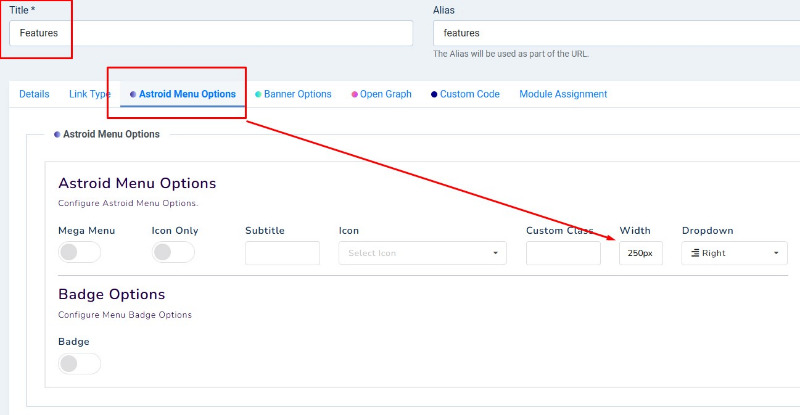
Task: Click the caret arrow in the Select Icon box
Action: pyautogui.click(x=495, y=253)
